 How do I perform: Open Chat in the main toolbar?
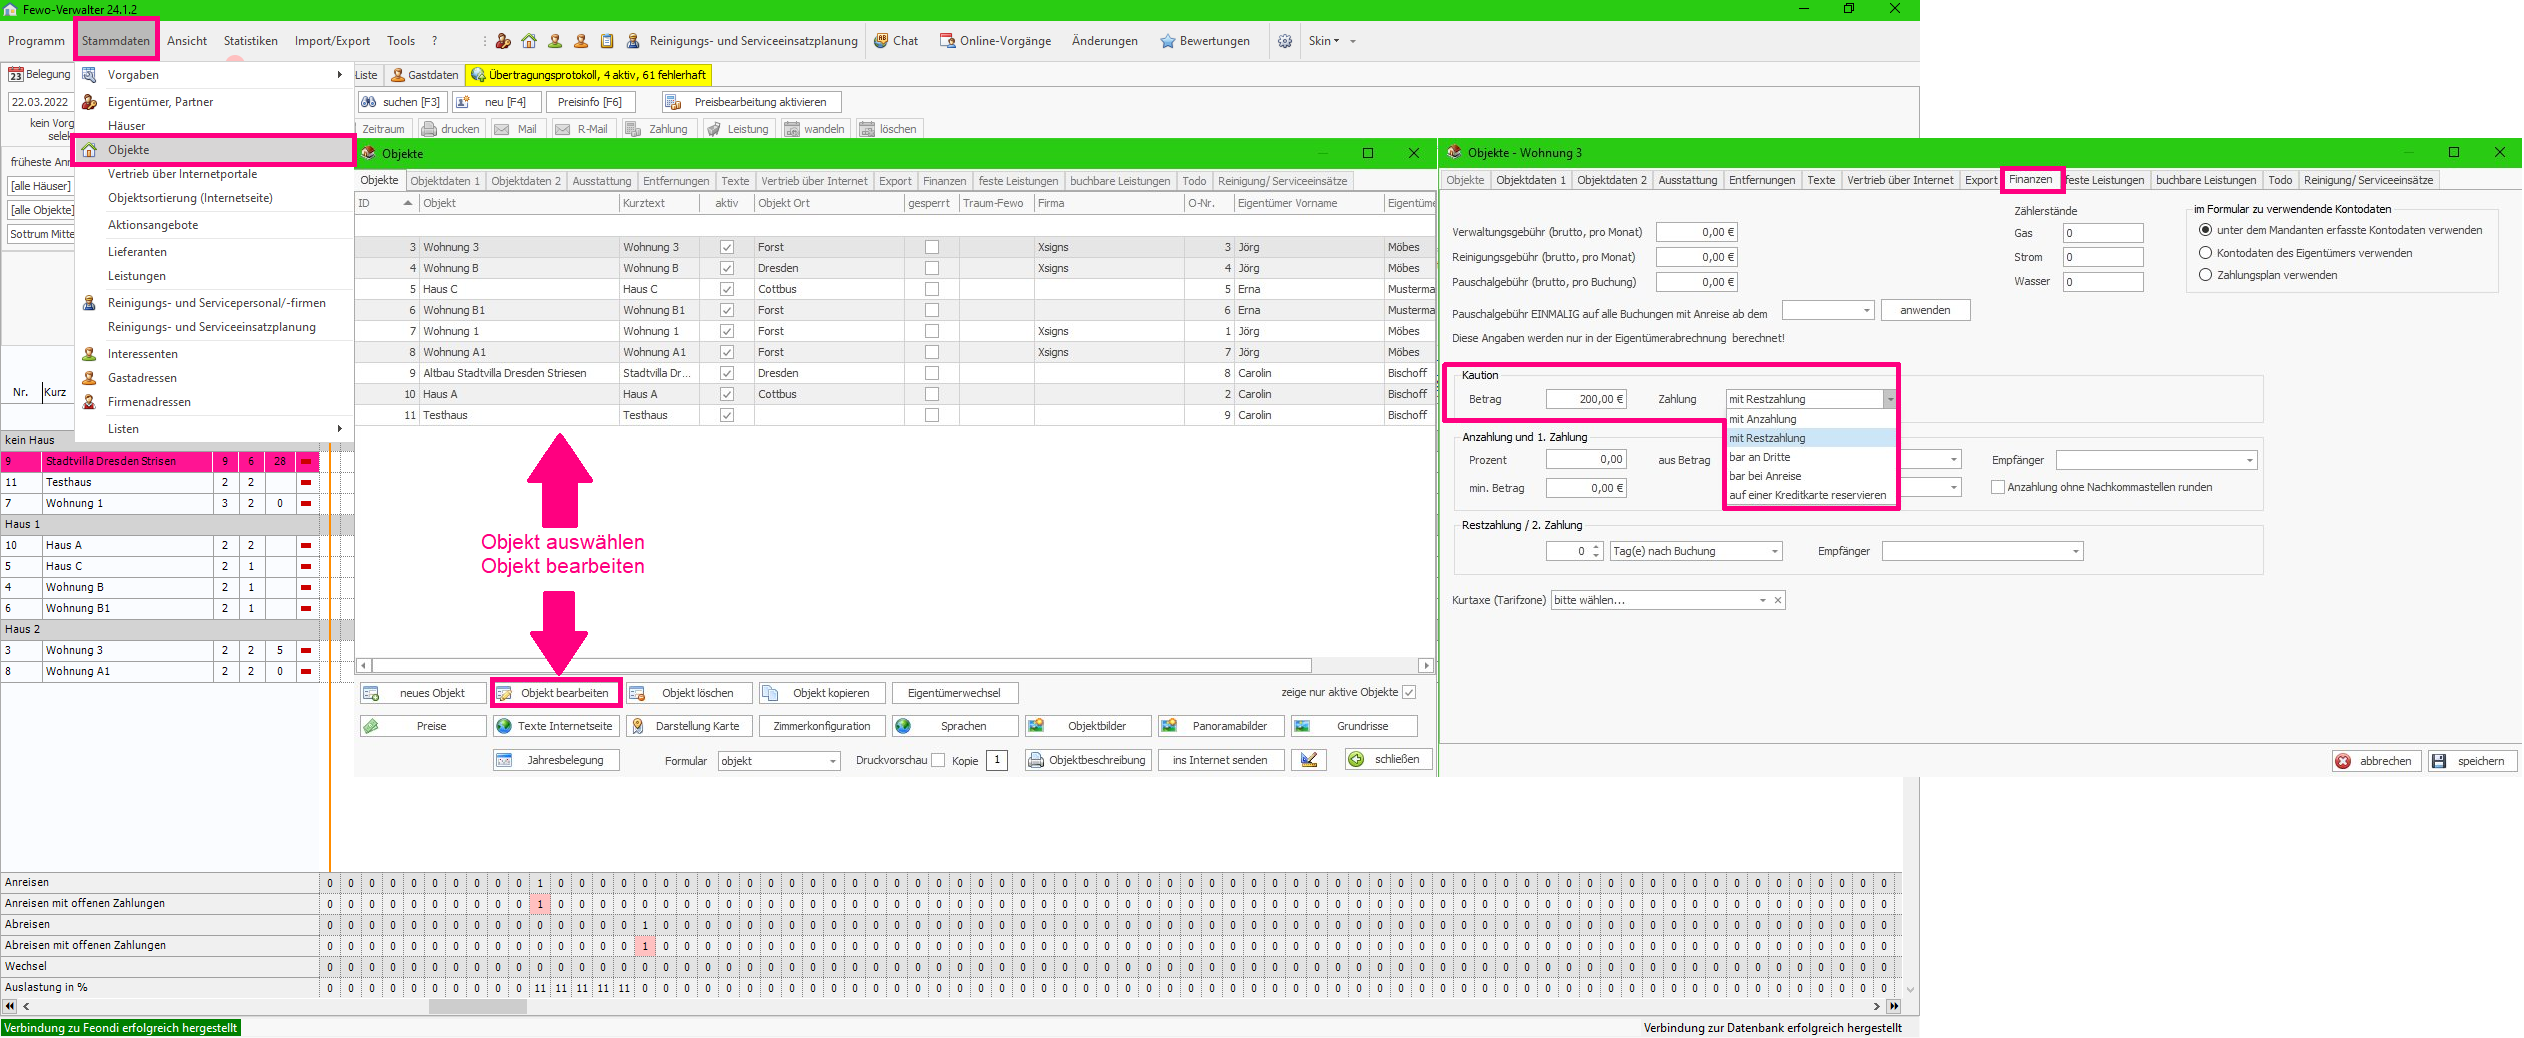click(896, 41)
